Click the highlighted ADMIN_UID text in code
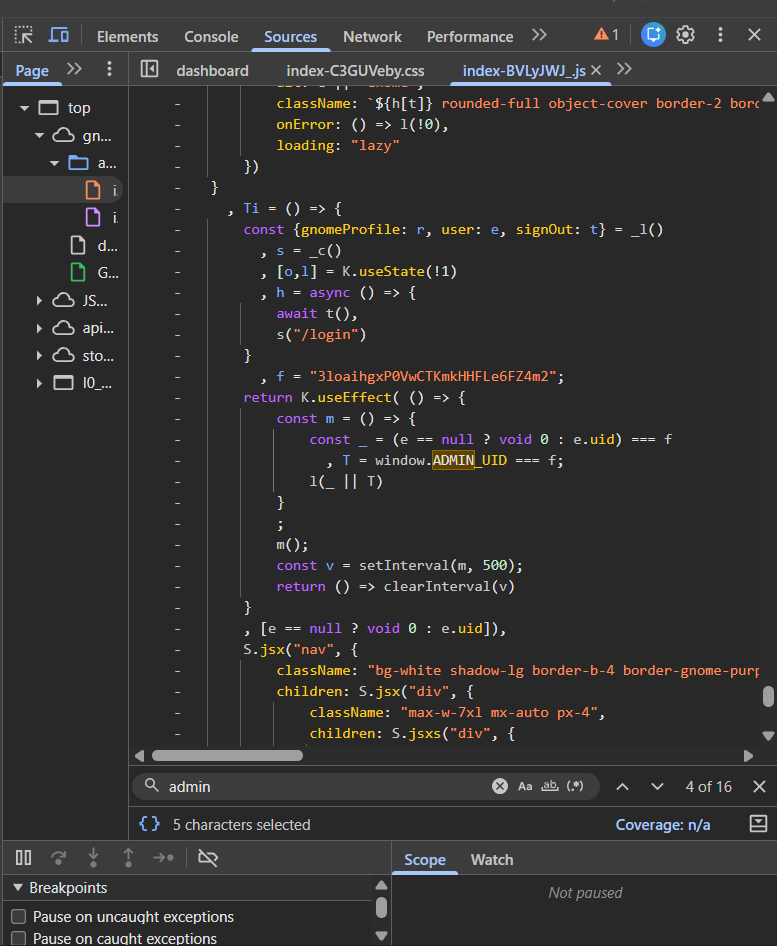777x946 pixels. click(x=469, y=460)
